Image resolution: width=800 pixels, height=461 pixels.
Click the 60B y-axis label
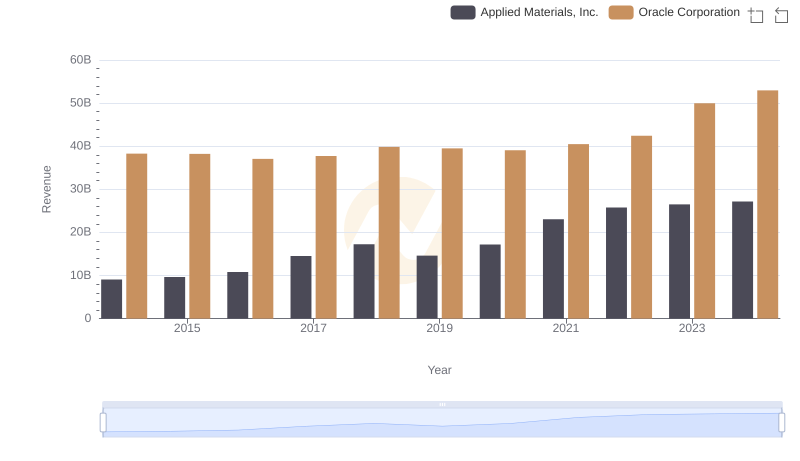[x=81, y=60]
